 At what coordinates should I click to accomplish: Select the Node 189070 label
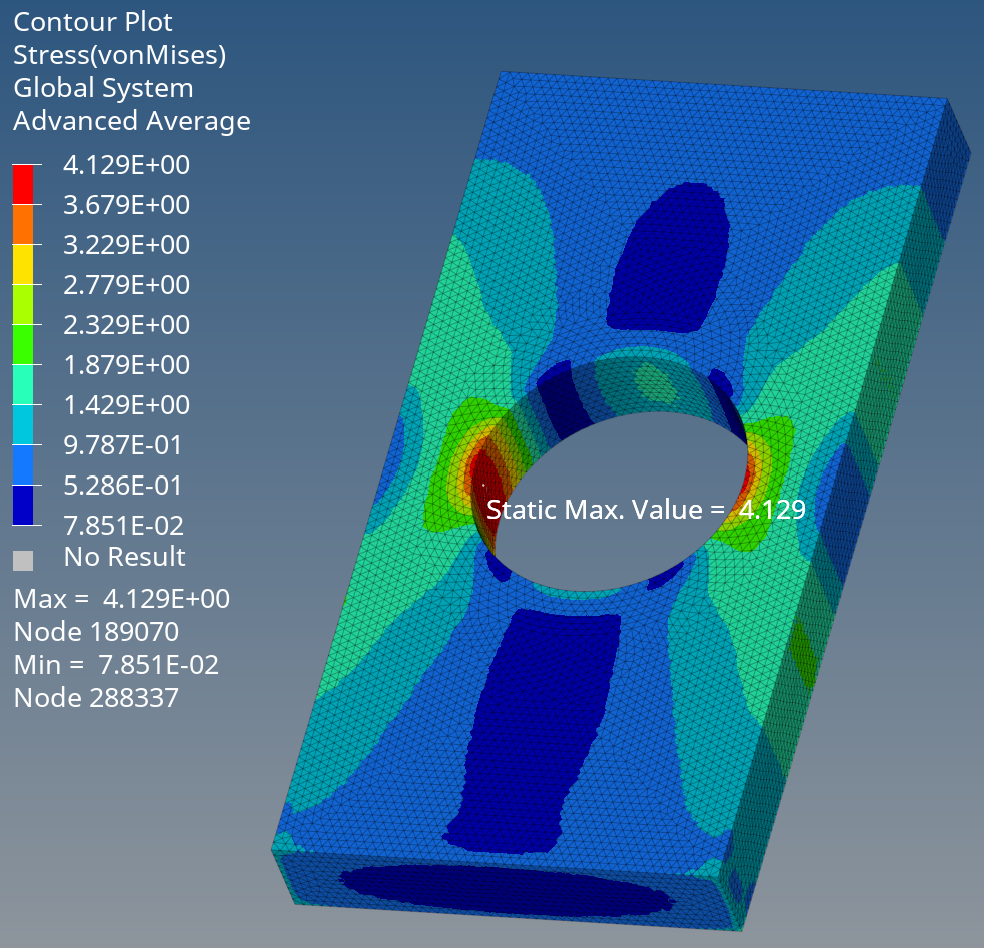pos(96,632)
